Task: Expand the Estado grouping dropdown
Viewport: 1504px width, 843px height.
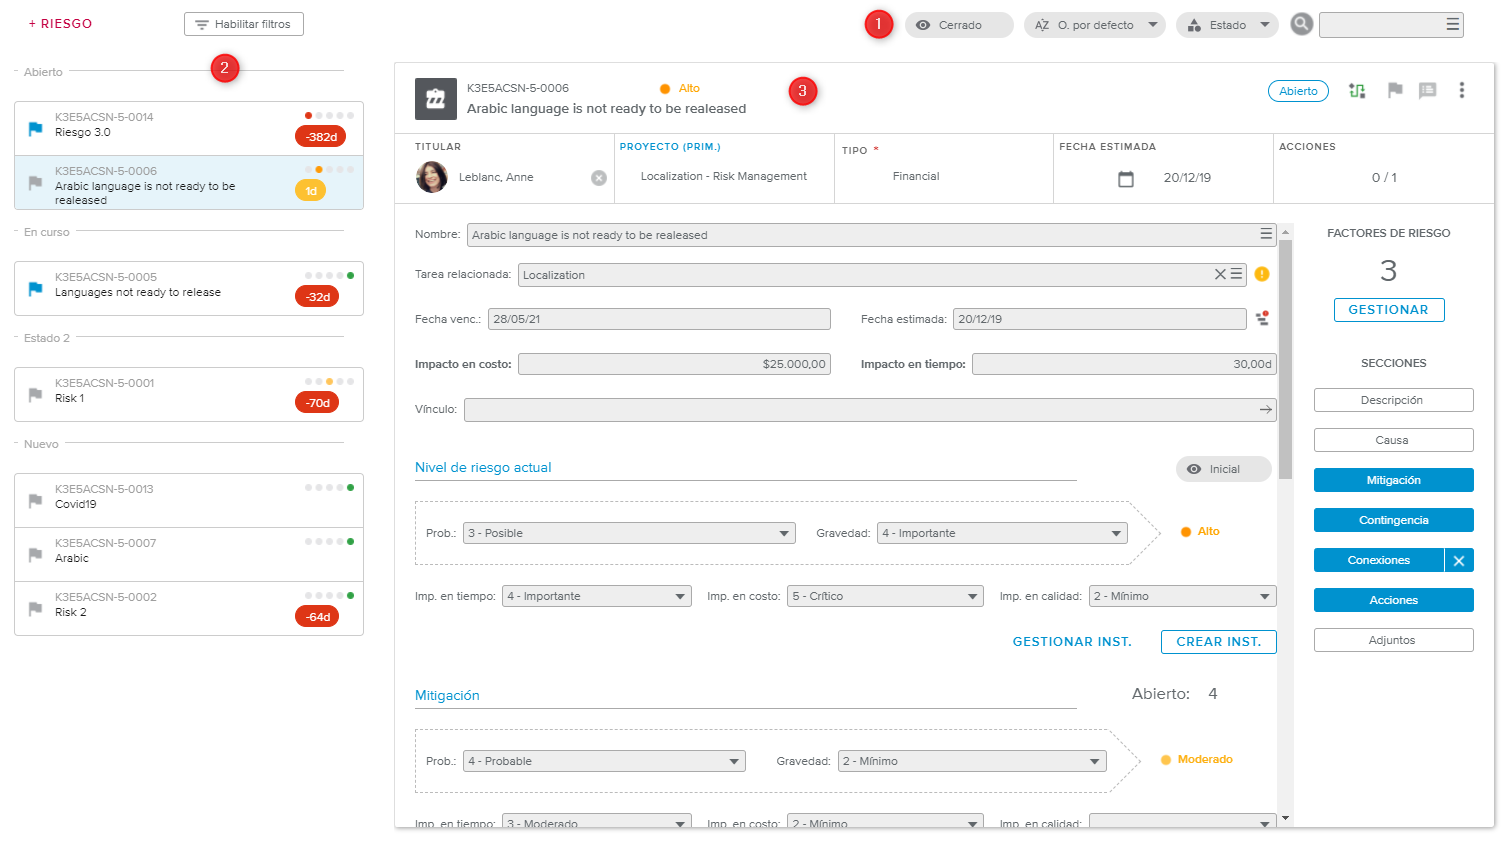Action: (x=1227, y=25)
